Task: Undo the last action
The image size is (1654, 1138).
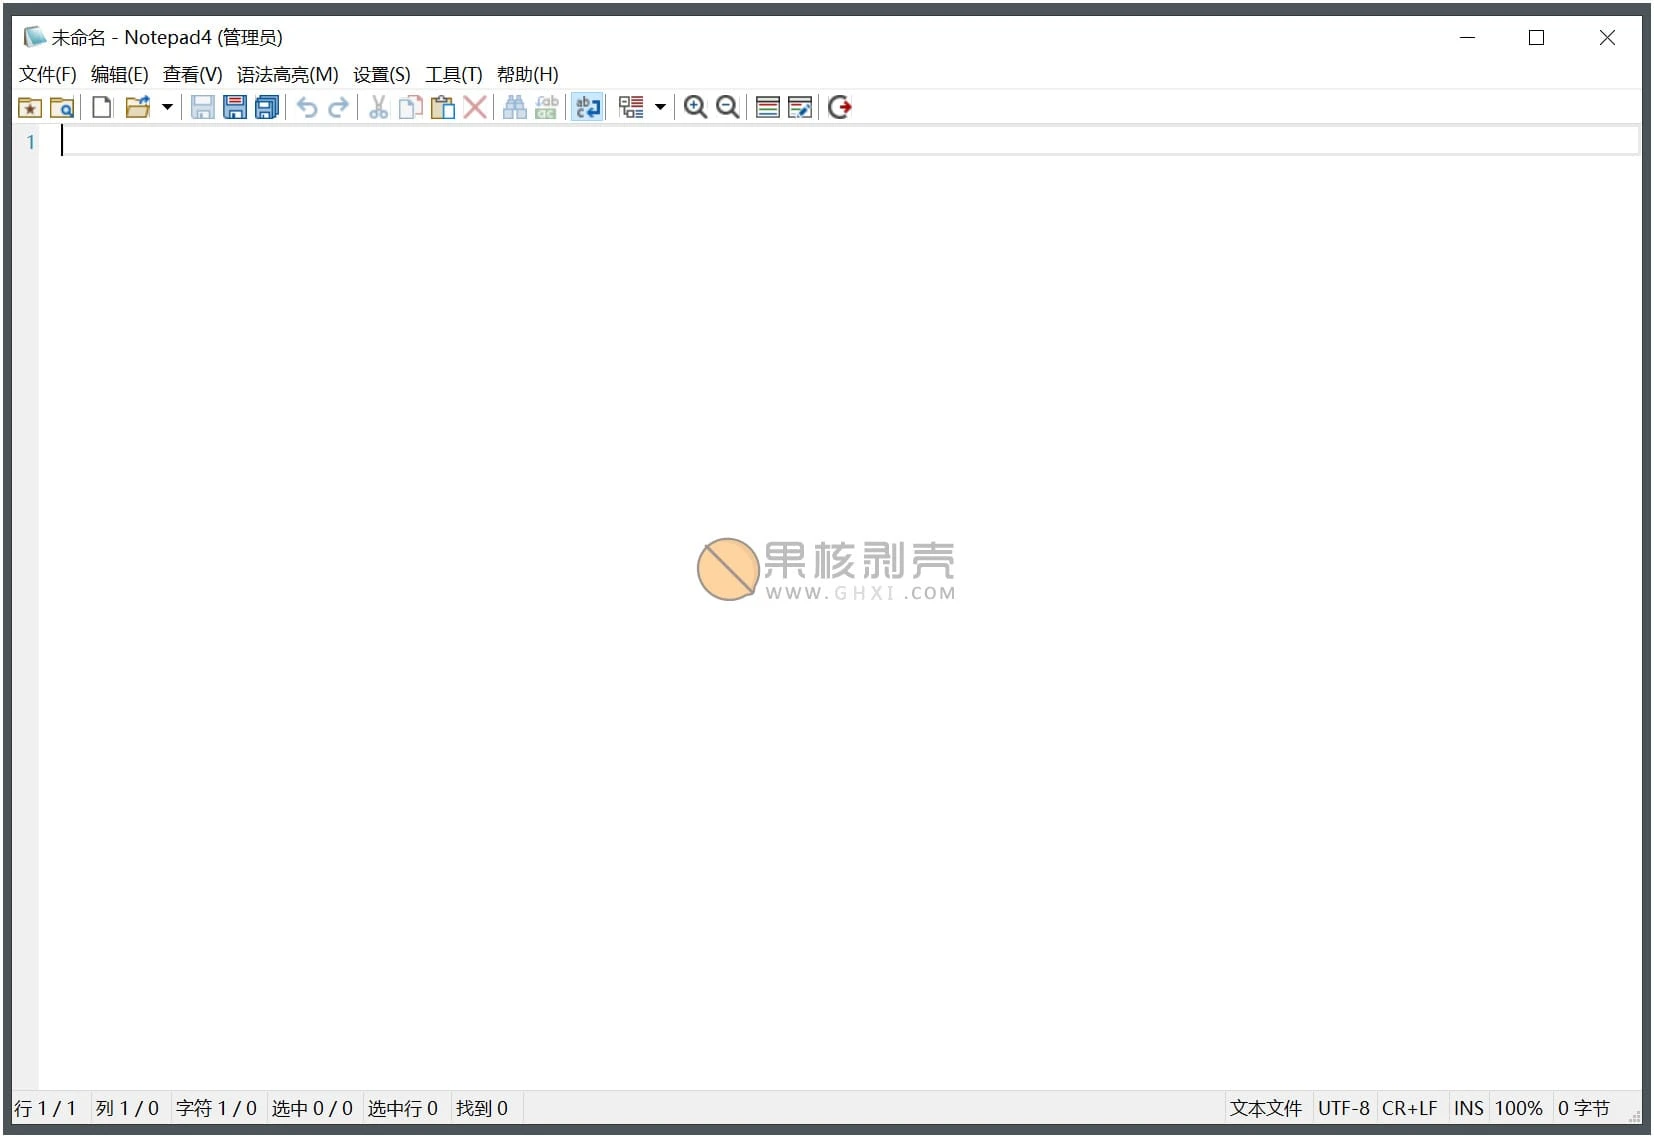Action: (x=307, y=107)
